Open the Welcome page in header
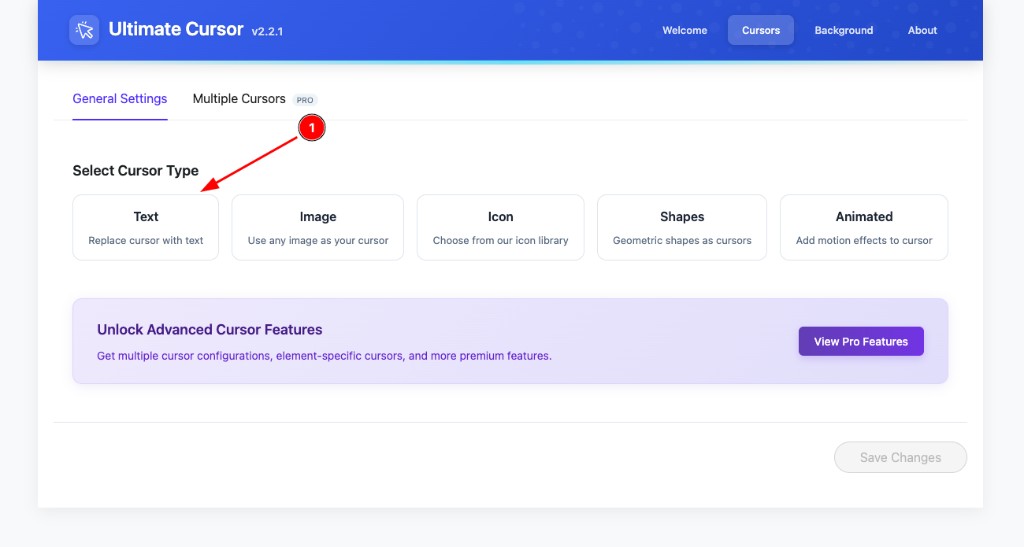Screen dimensions: 1024x547 click(x=684, y=30)
